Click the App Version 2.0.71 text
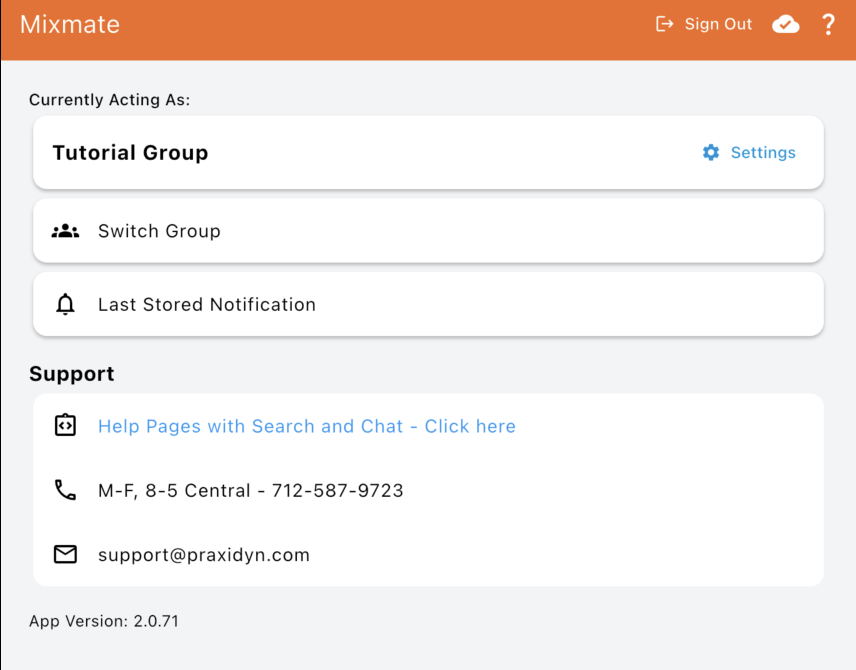Screen dimensions: 856x670 pos(103,621)
